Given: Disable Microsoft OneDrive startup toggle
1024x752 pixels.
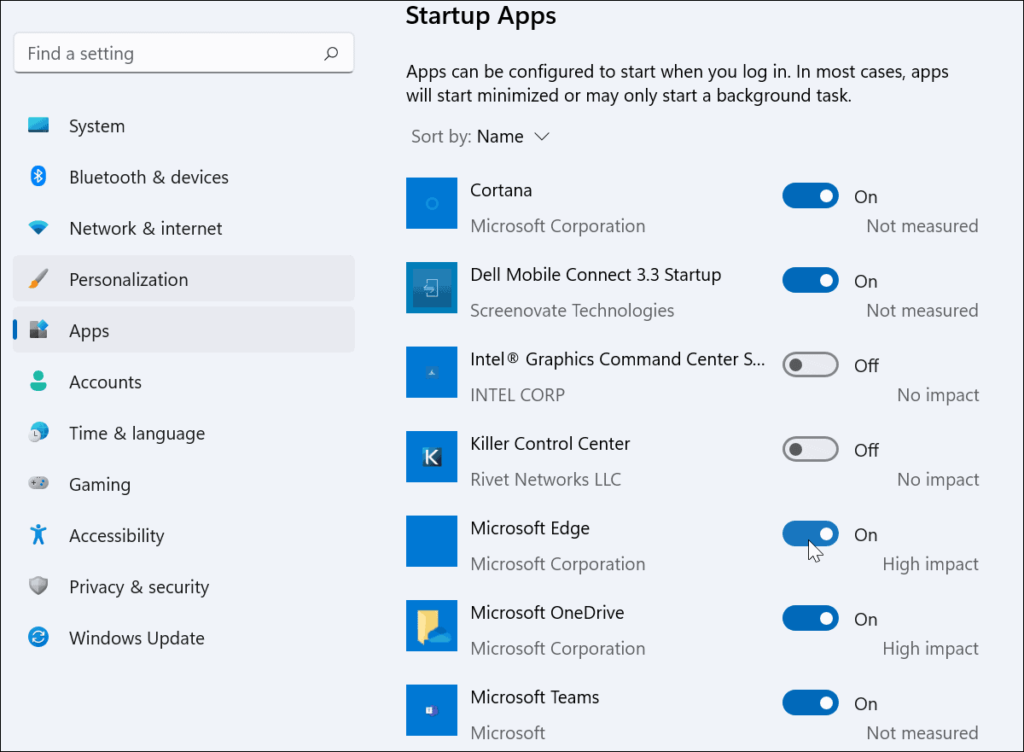Looking at the screenshot, I should 810,618.
